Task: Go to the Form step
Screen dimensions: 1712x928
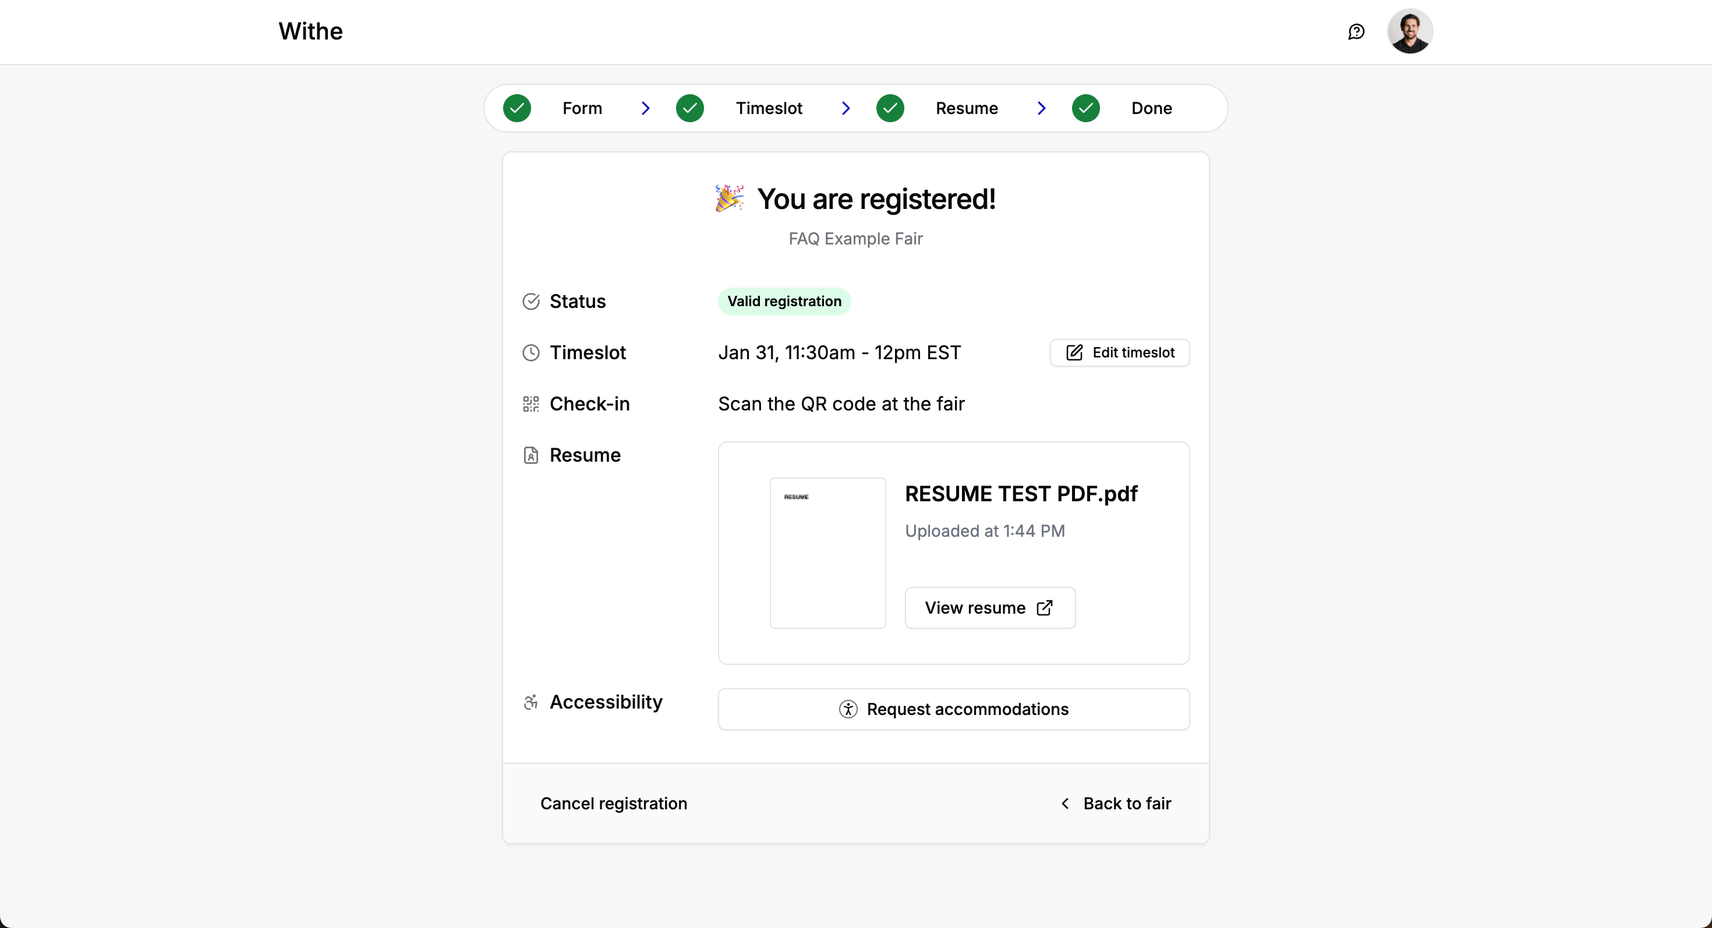Action: pos(582,108)
